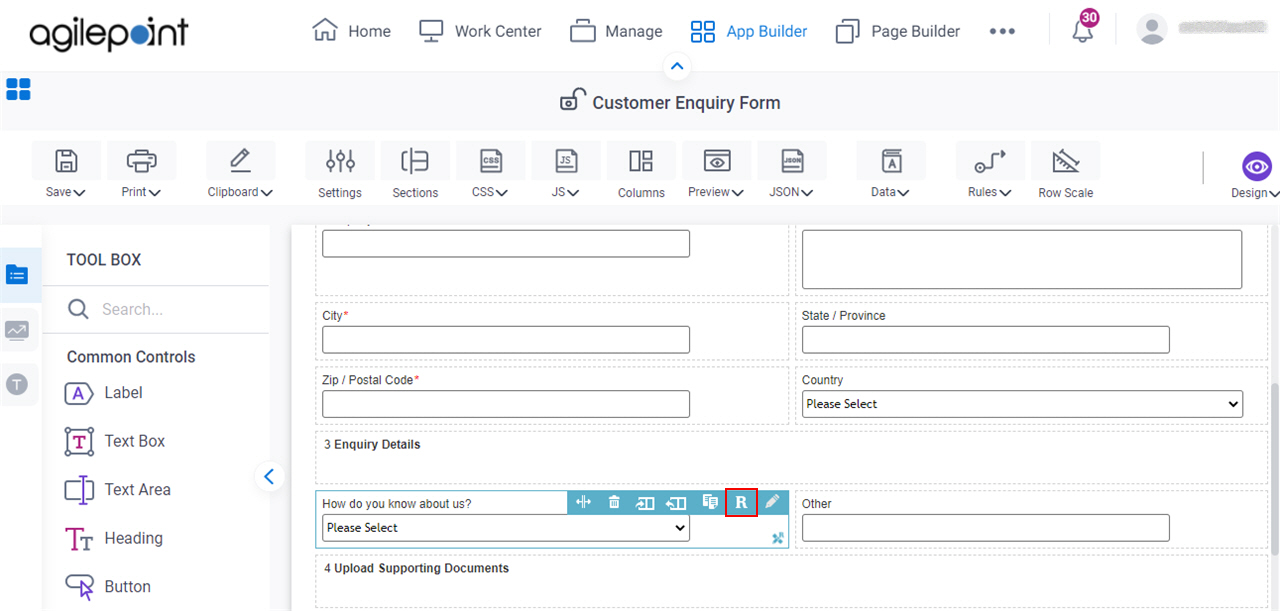Screen dimensions: 1280x611
Task: Expand the Data dropdown arrow
Action: coord(903,192)
